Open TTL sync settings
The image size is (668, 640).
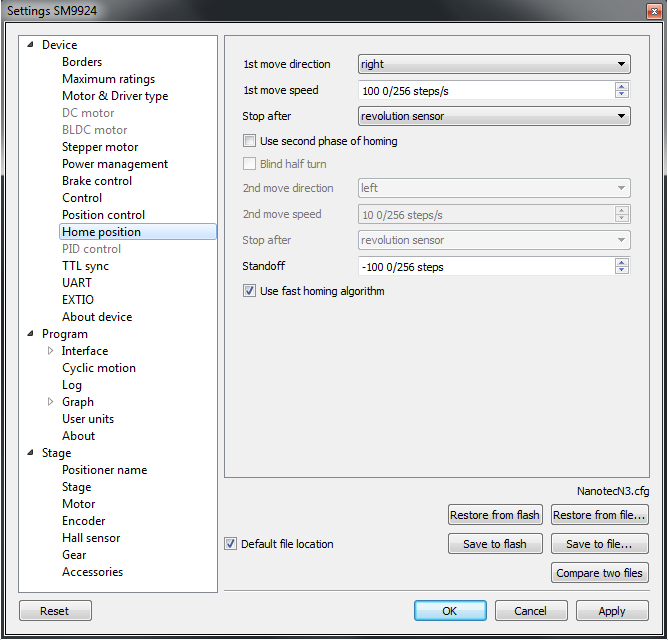point(85,266)
